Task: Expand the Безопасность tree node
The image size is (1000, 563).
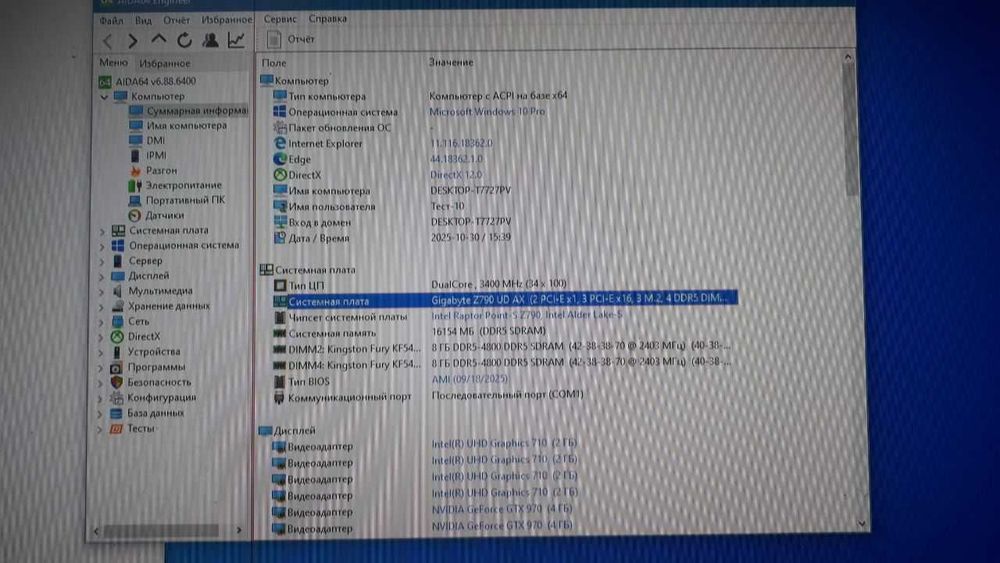Action: (x=101, y=384)
